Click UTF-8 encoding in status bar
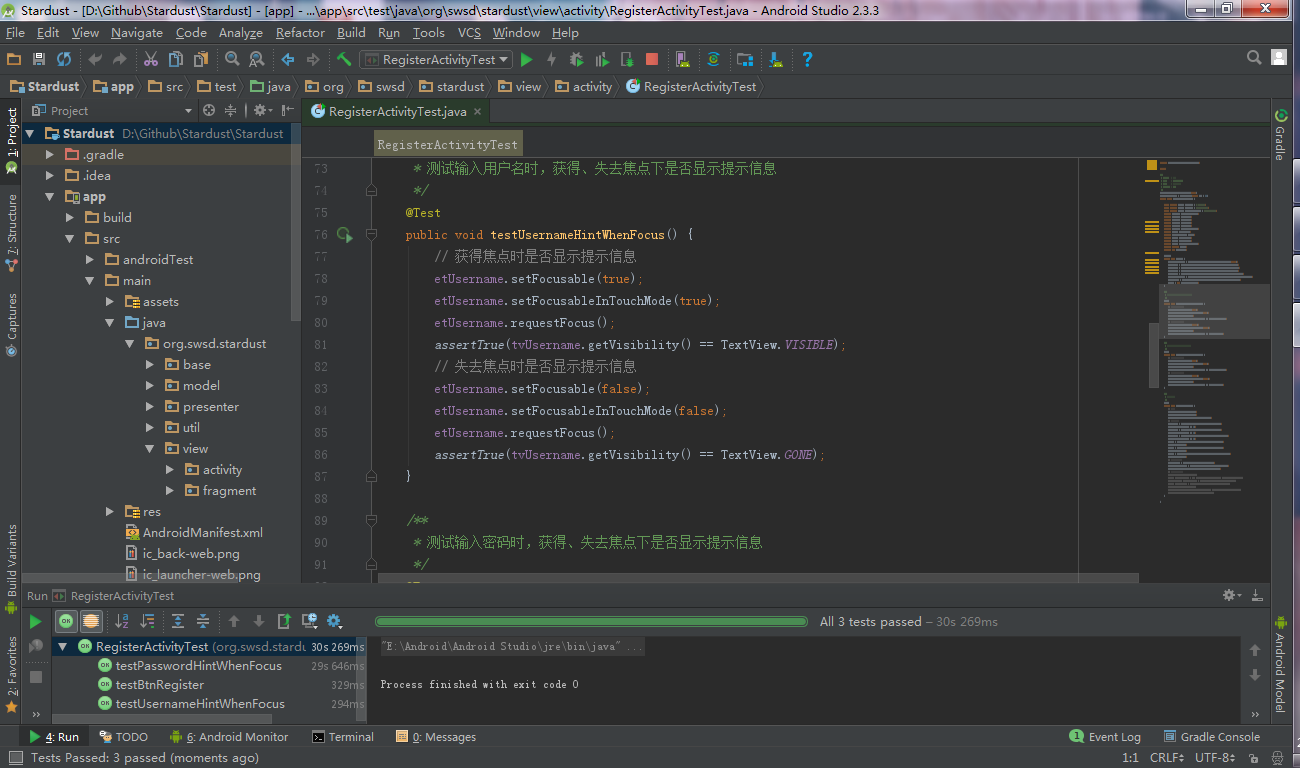Image resolution: width=1300 pixels, height=768 pixels. pyautogui.click(x=1214, y=758)
